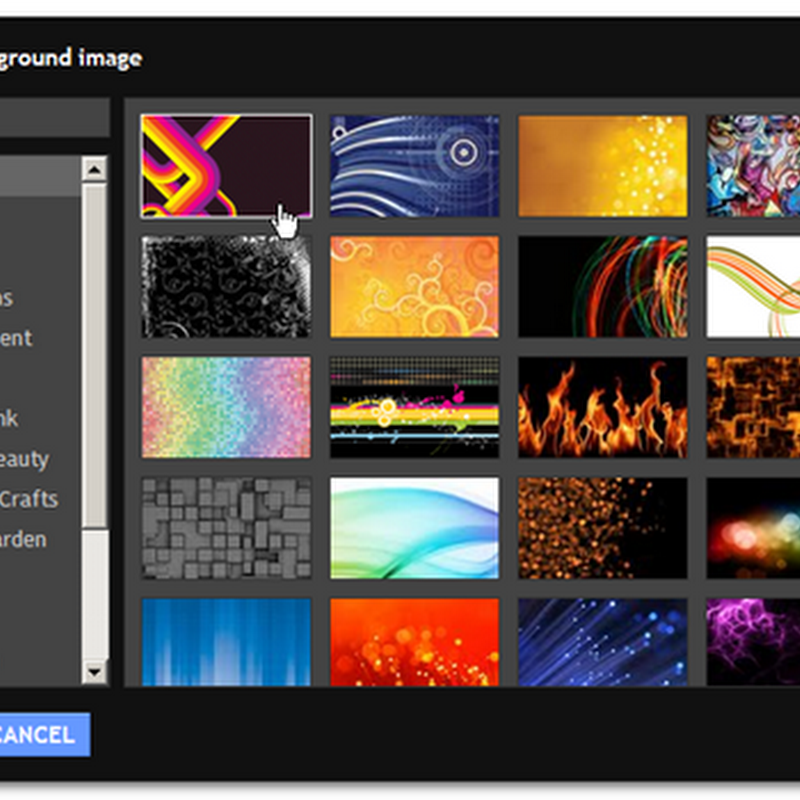The width and height of the screenshot is (800, 800).
Task: Pick the pastel rainbow mosaic thumbnail
Action: point(227,407)
